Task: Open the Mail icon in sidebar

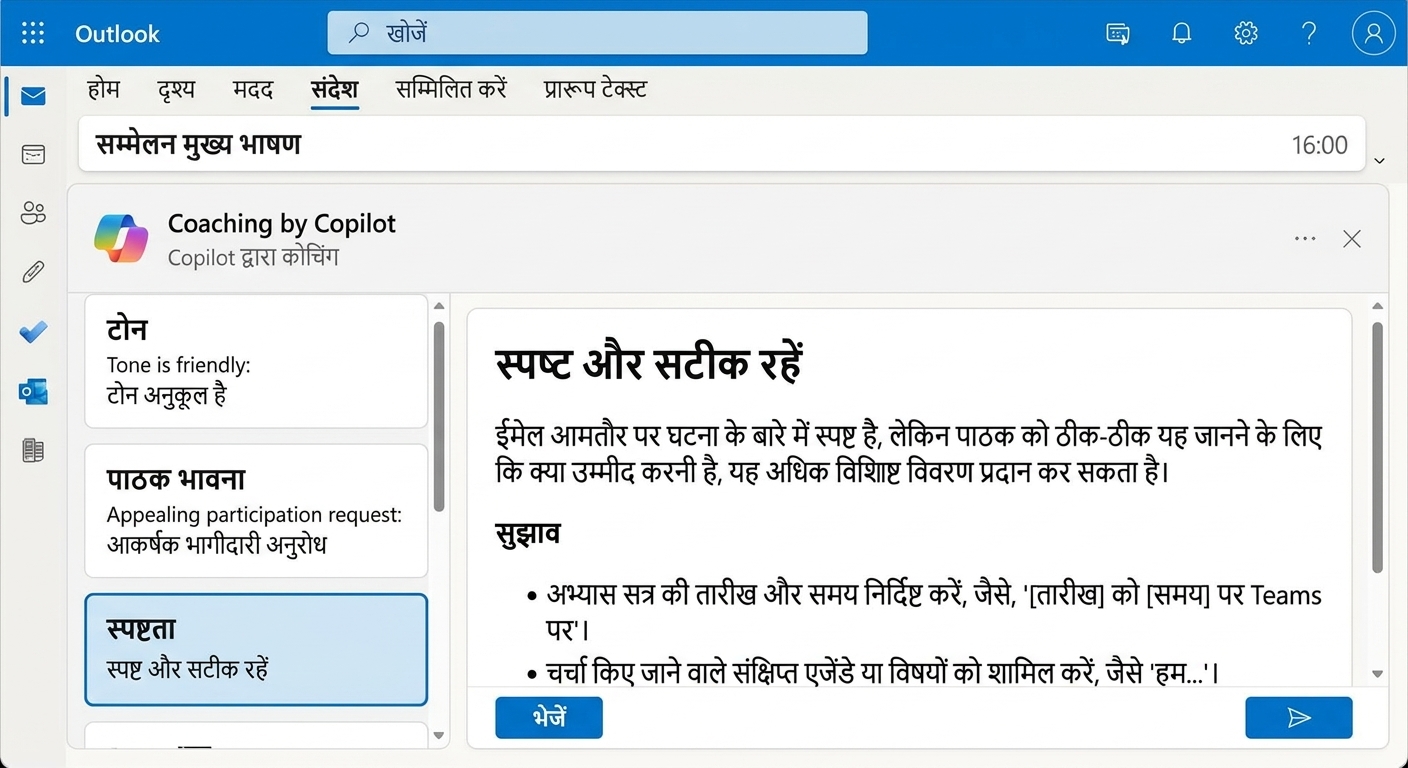Action: click(33, 96)
